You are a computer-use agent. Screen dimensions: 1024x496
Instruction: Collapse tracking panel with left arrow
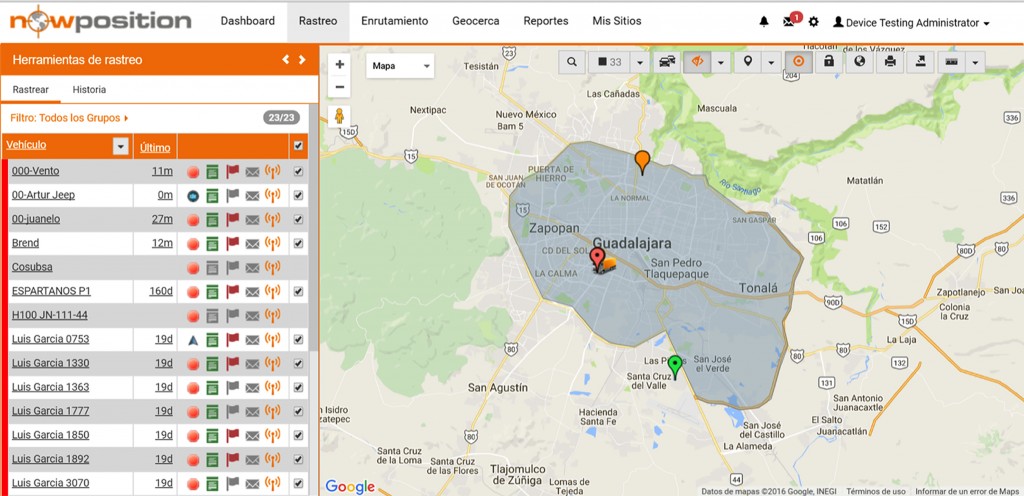tap(285, 59)
